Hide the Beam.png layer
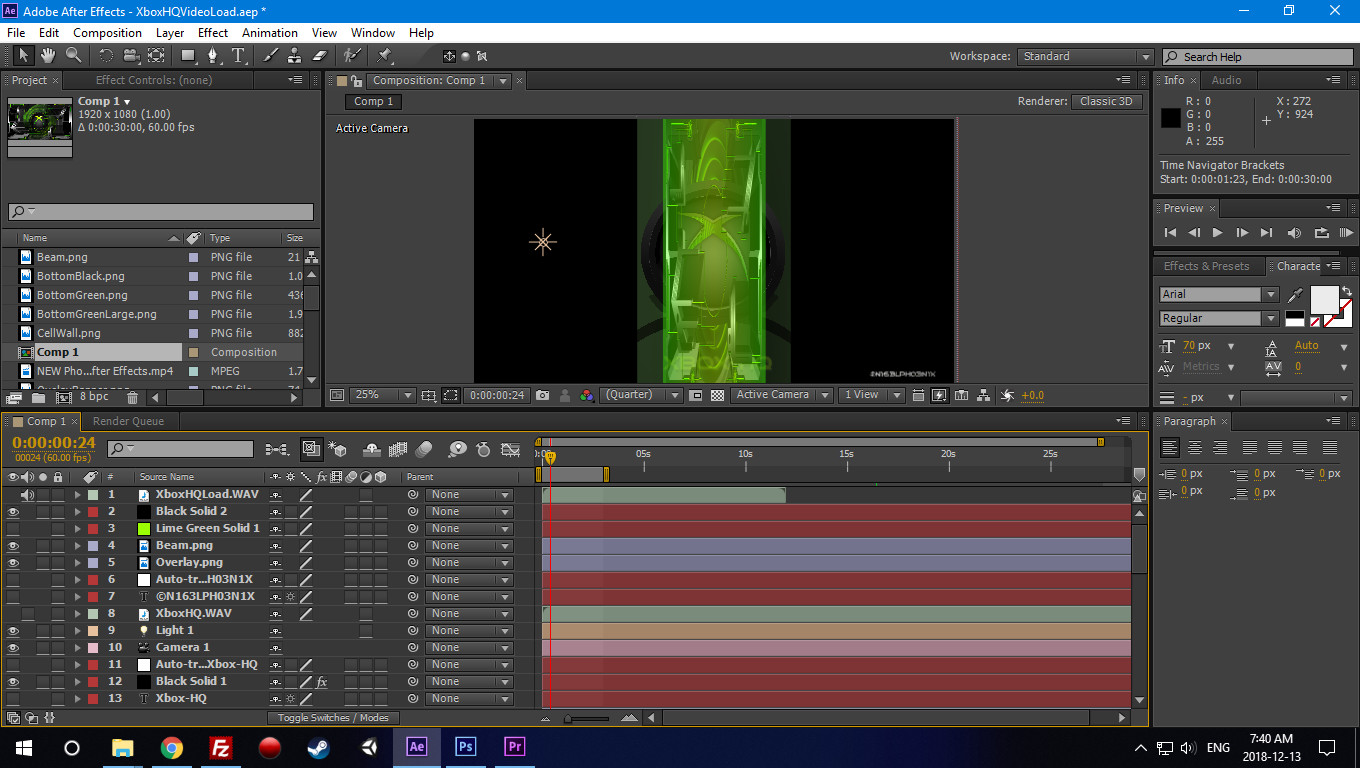1360x768 pixels. point(13,545)
